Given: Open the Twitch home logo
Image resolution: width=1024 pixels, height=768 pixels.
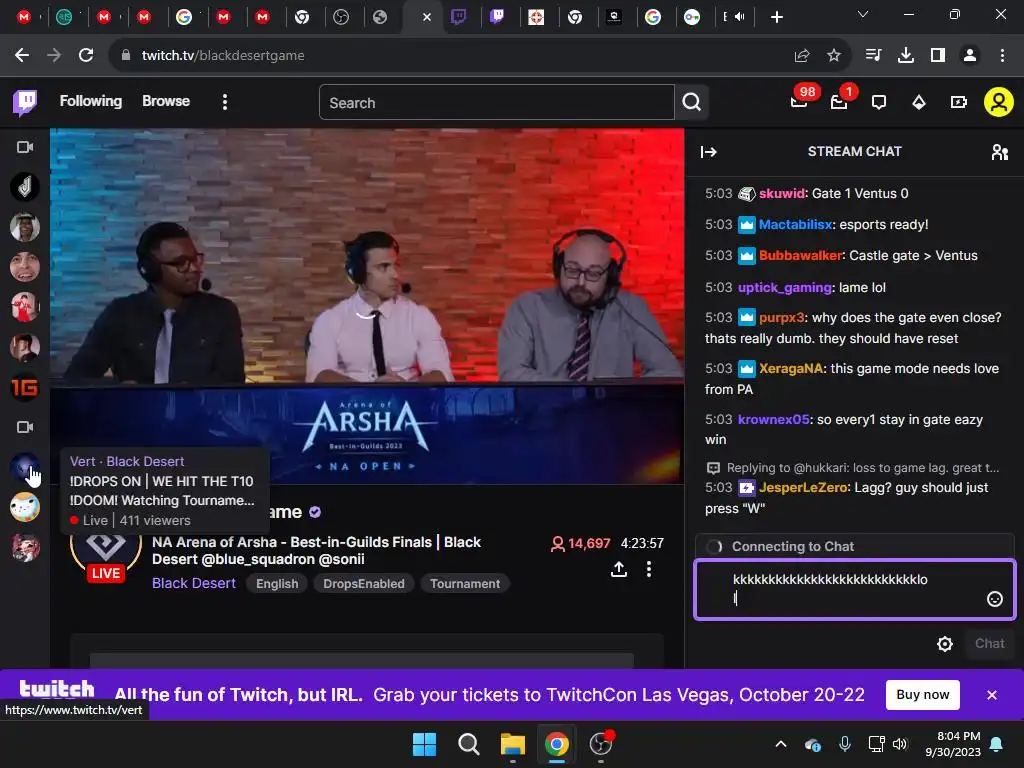Looking at the screenshot, I should [25, 103].
